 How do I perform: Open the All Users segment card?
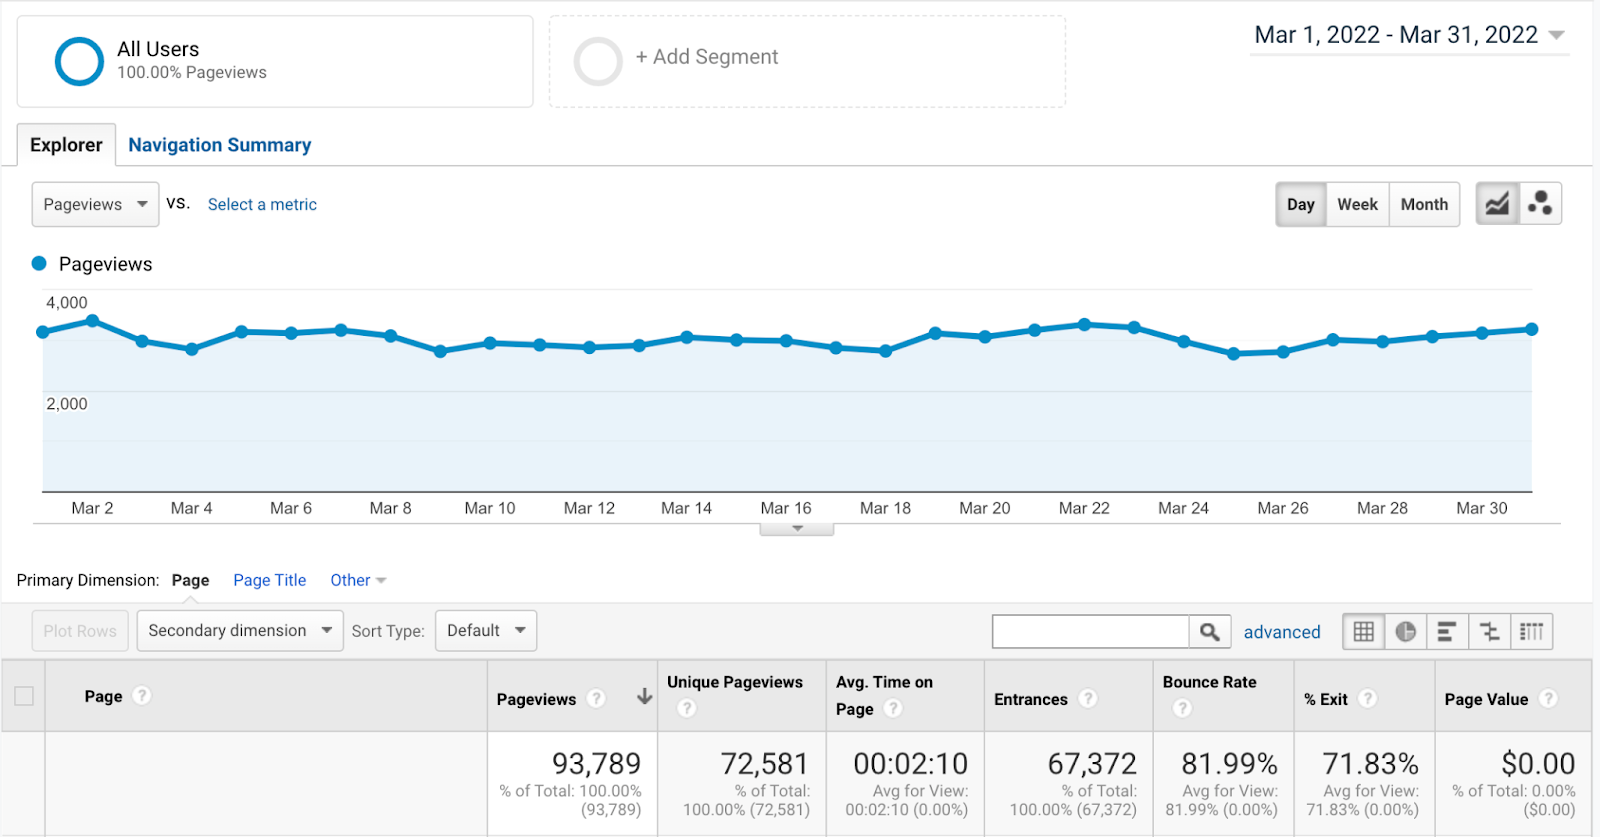point(275,61)
